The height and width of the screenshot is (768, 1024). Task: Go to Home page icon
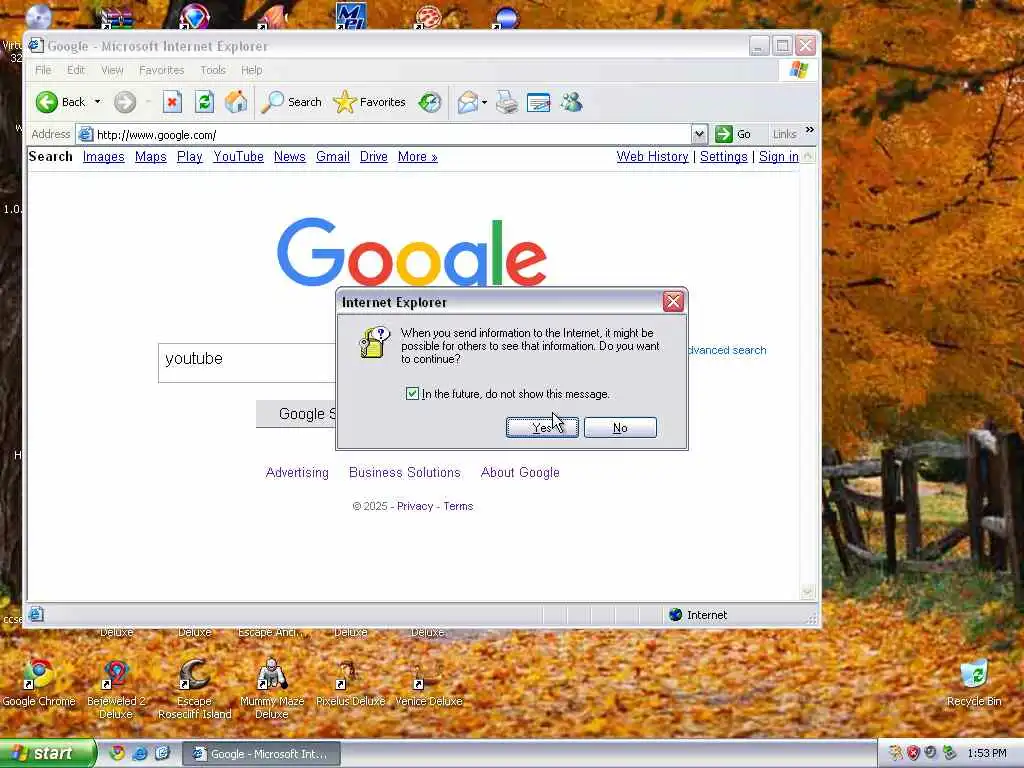(x=236, y=102)
